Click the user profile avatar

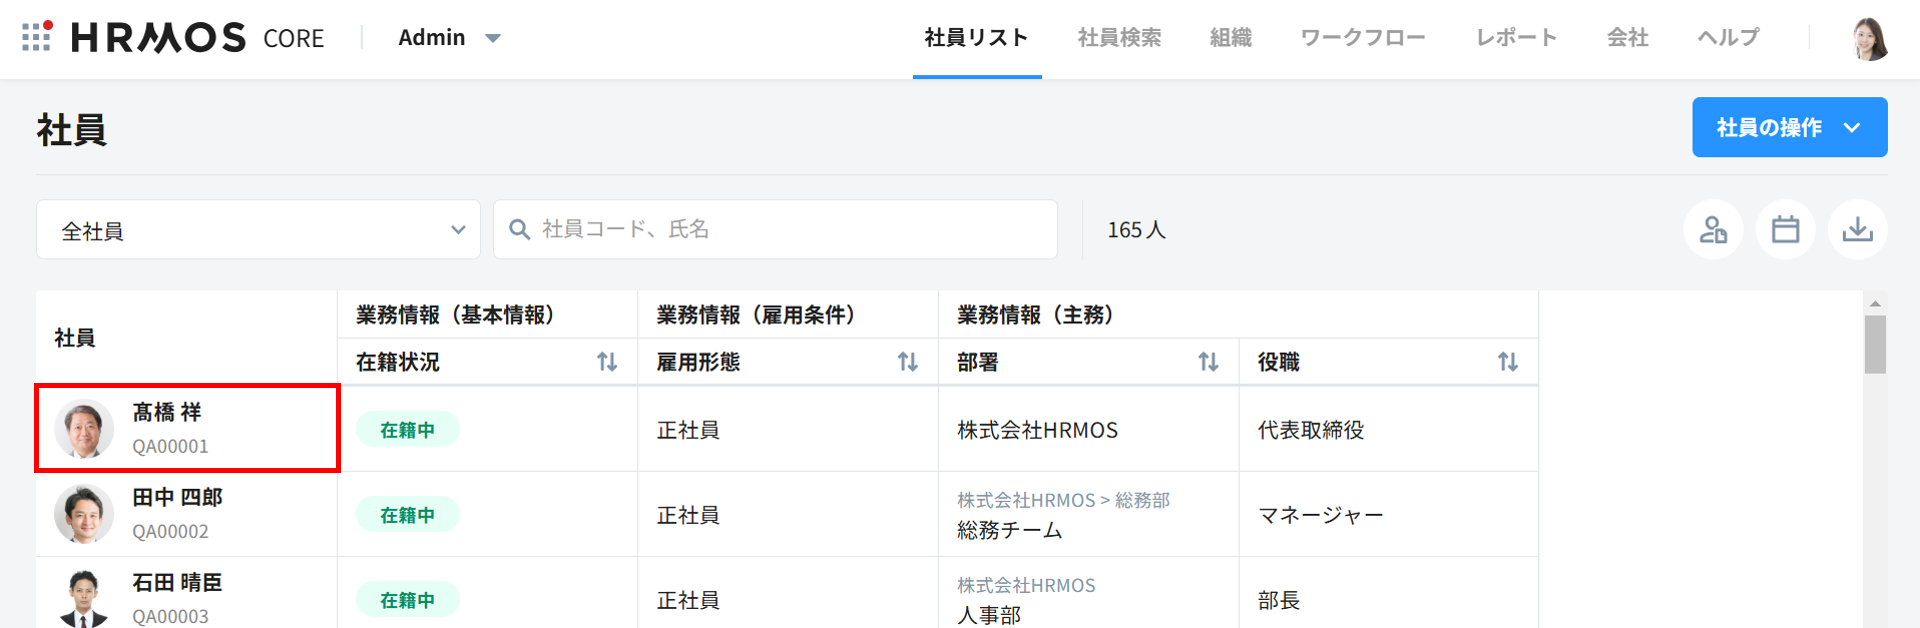(1869, 39)
